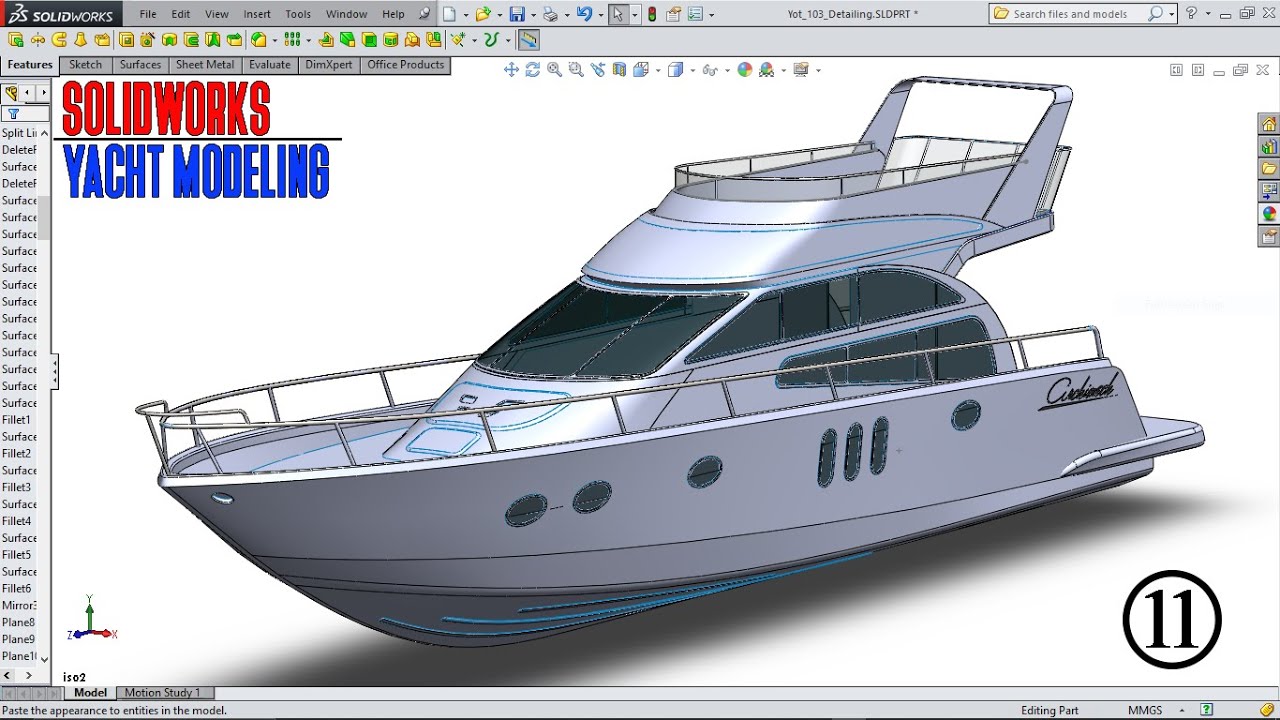Open Appearances color ball task pane icon
Screen dimensions: 1280x720
pos(1269,213)
